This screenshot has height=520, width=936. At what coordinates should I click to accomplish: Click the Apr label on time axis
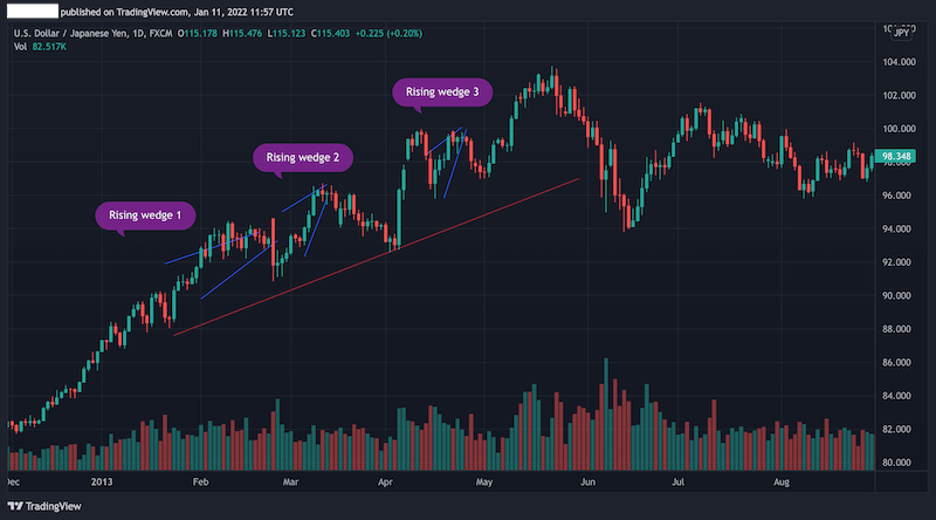(385, 482)
